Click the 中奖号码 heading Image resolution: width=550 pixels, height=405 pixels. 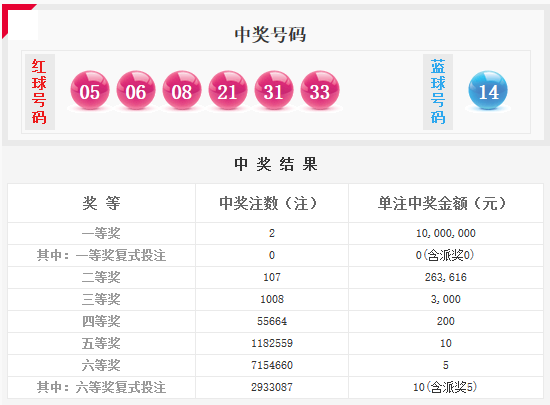(x=270, y=35)
